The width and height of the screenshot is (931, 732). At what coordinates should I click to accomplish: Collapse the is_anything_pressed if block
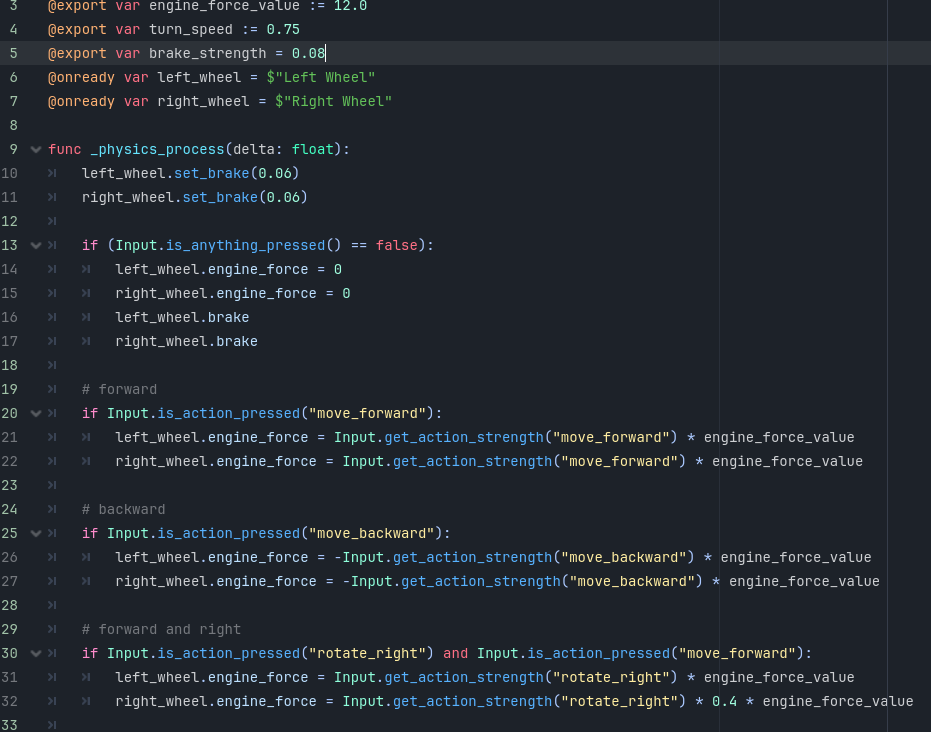37,246
